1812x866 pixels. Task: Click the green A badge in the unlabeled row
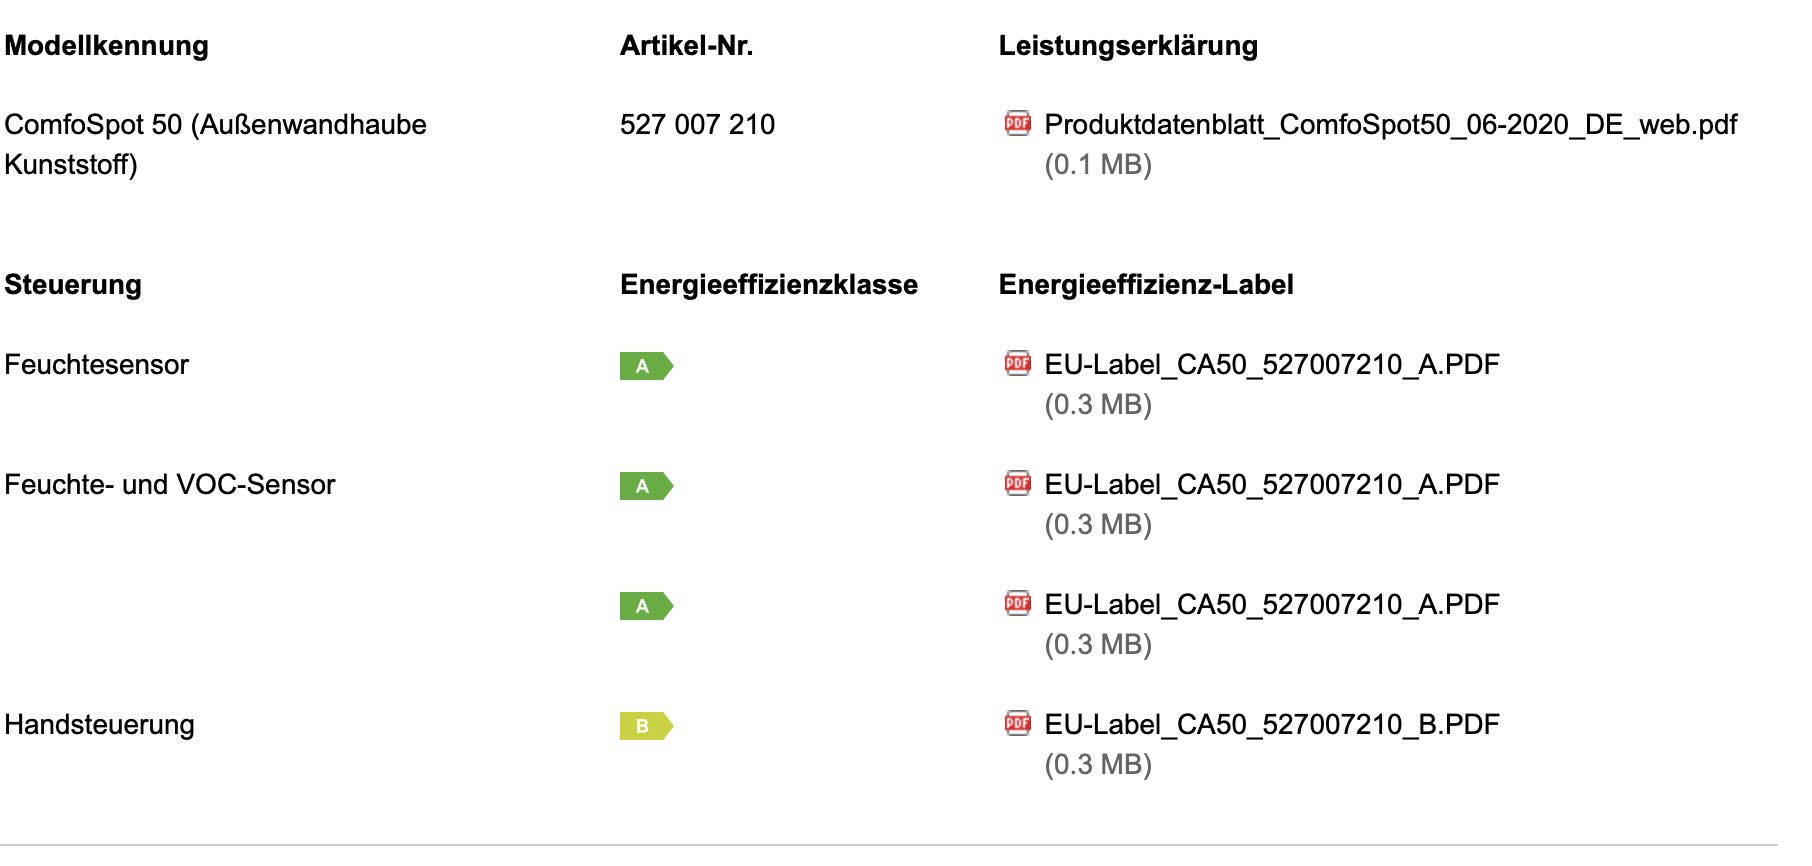pyautogui.click(x=646, y=606)
